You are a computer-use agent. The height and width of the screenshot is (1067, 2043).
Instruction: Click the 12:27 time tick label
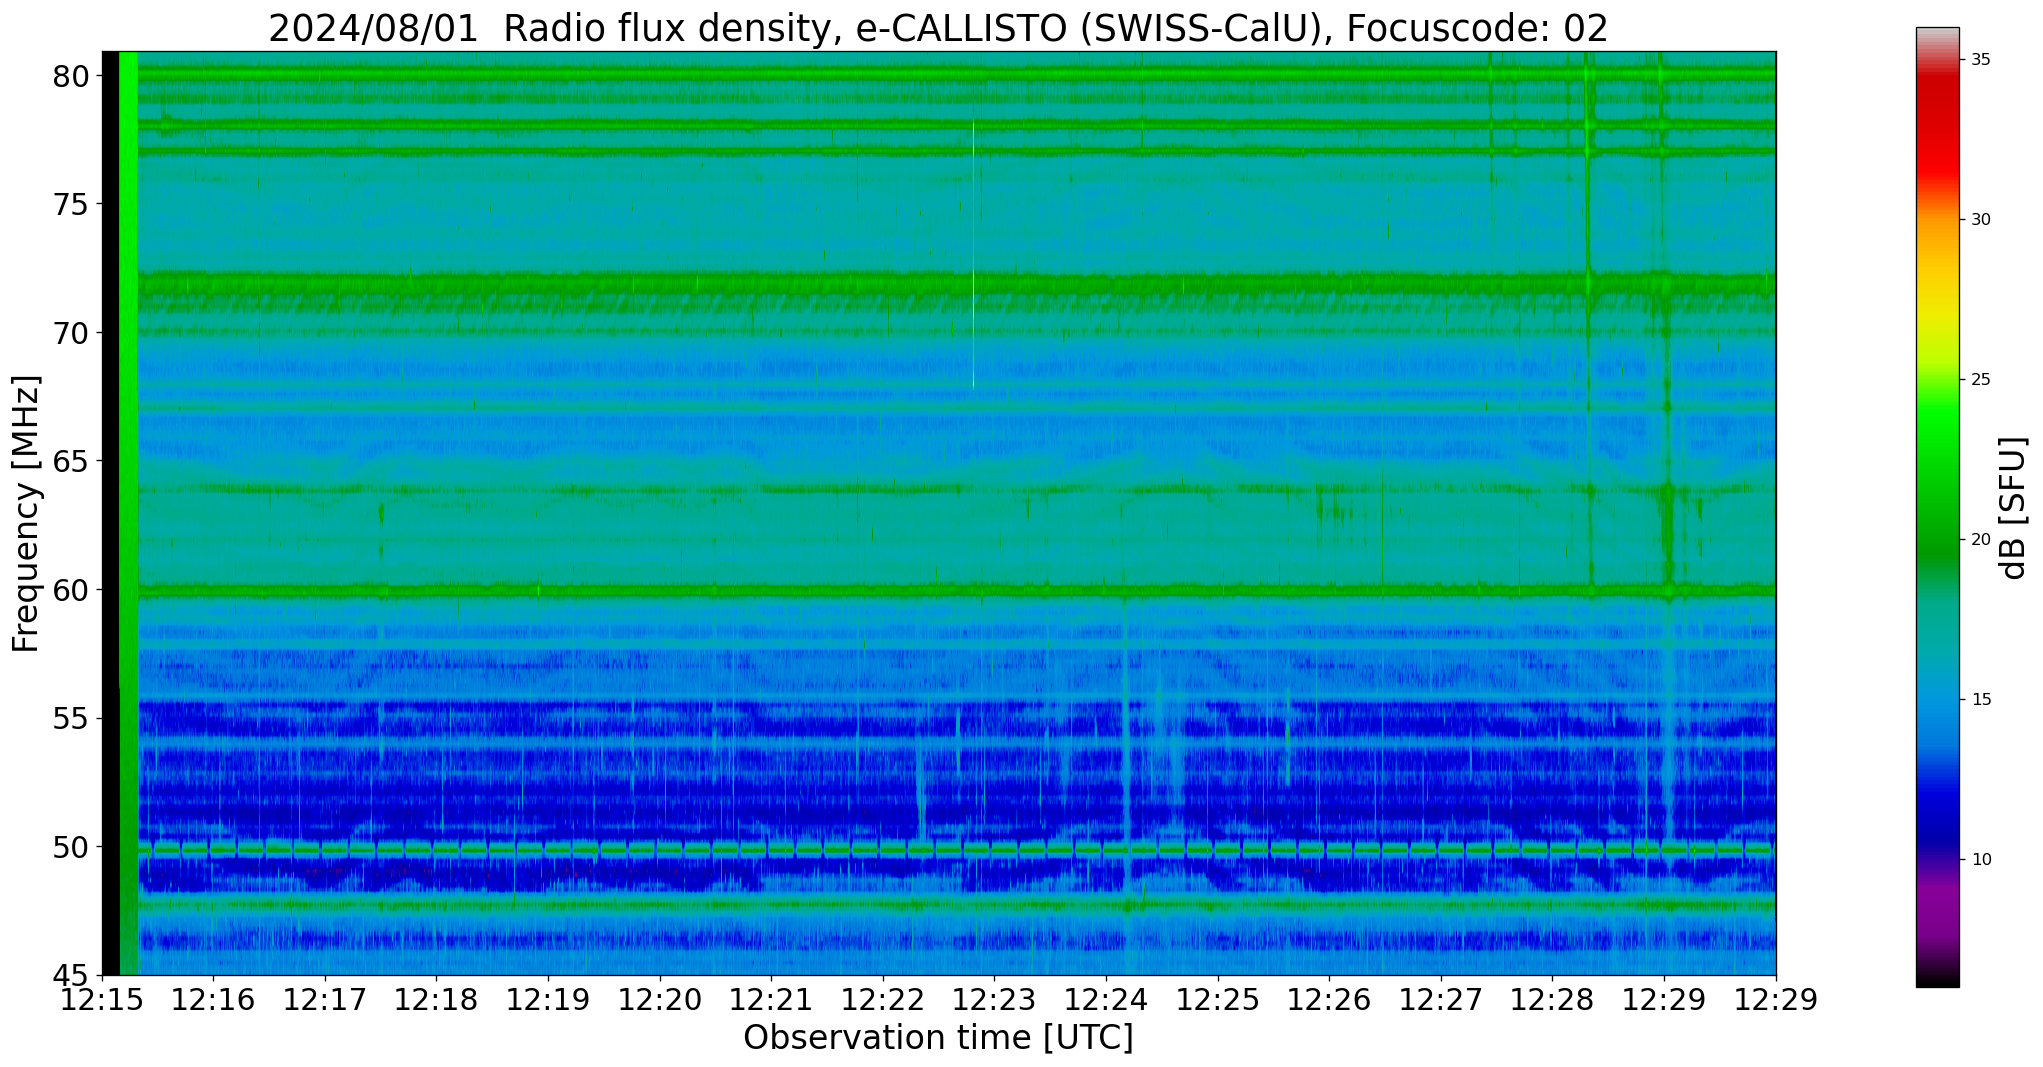(1441, 1000)
